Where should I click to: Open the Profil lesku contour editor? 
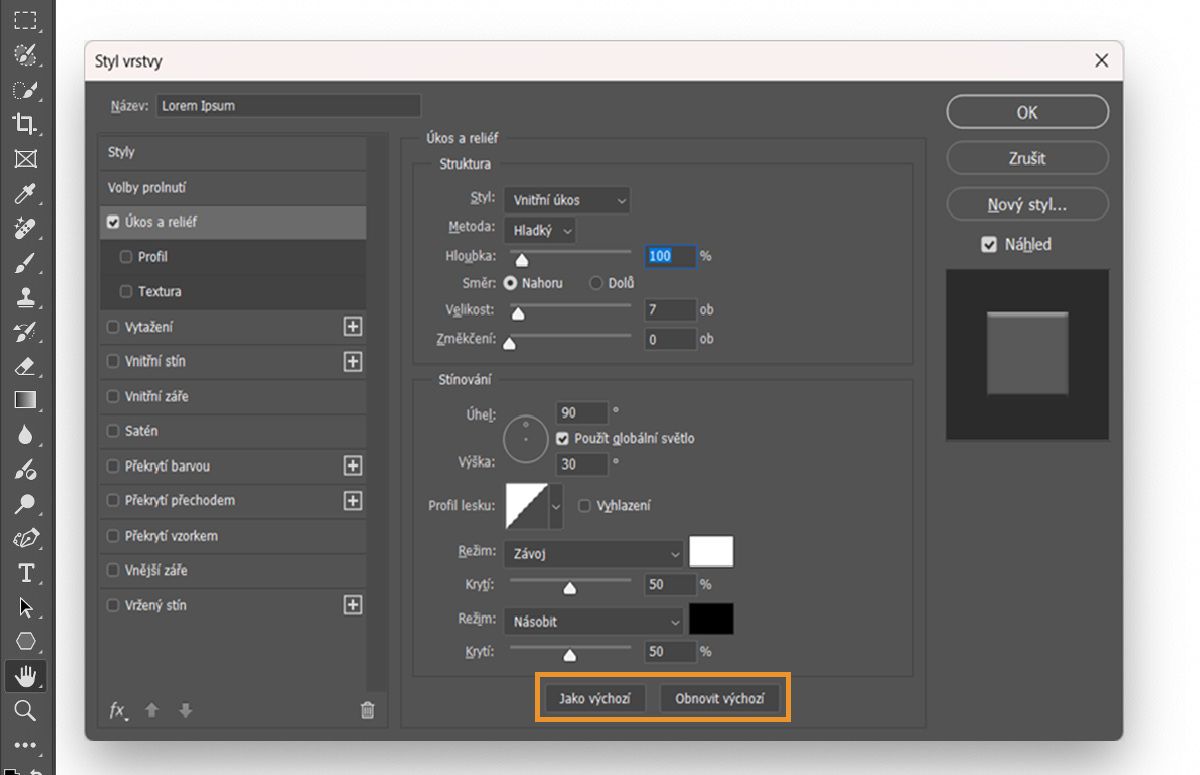pyautogui.click(x=527, y=506)
